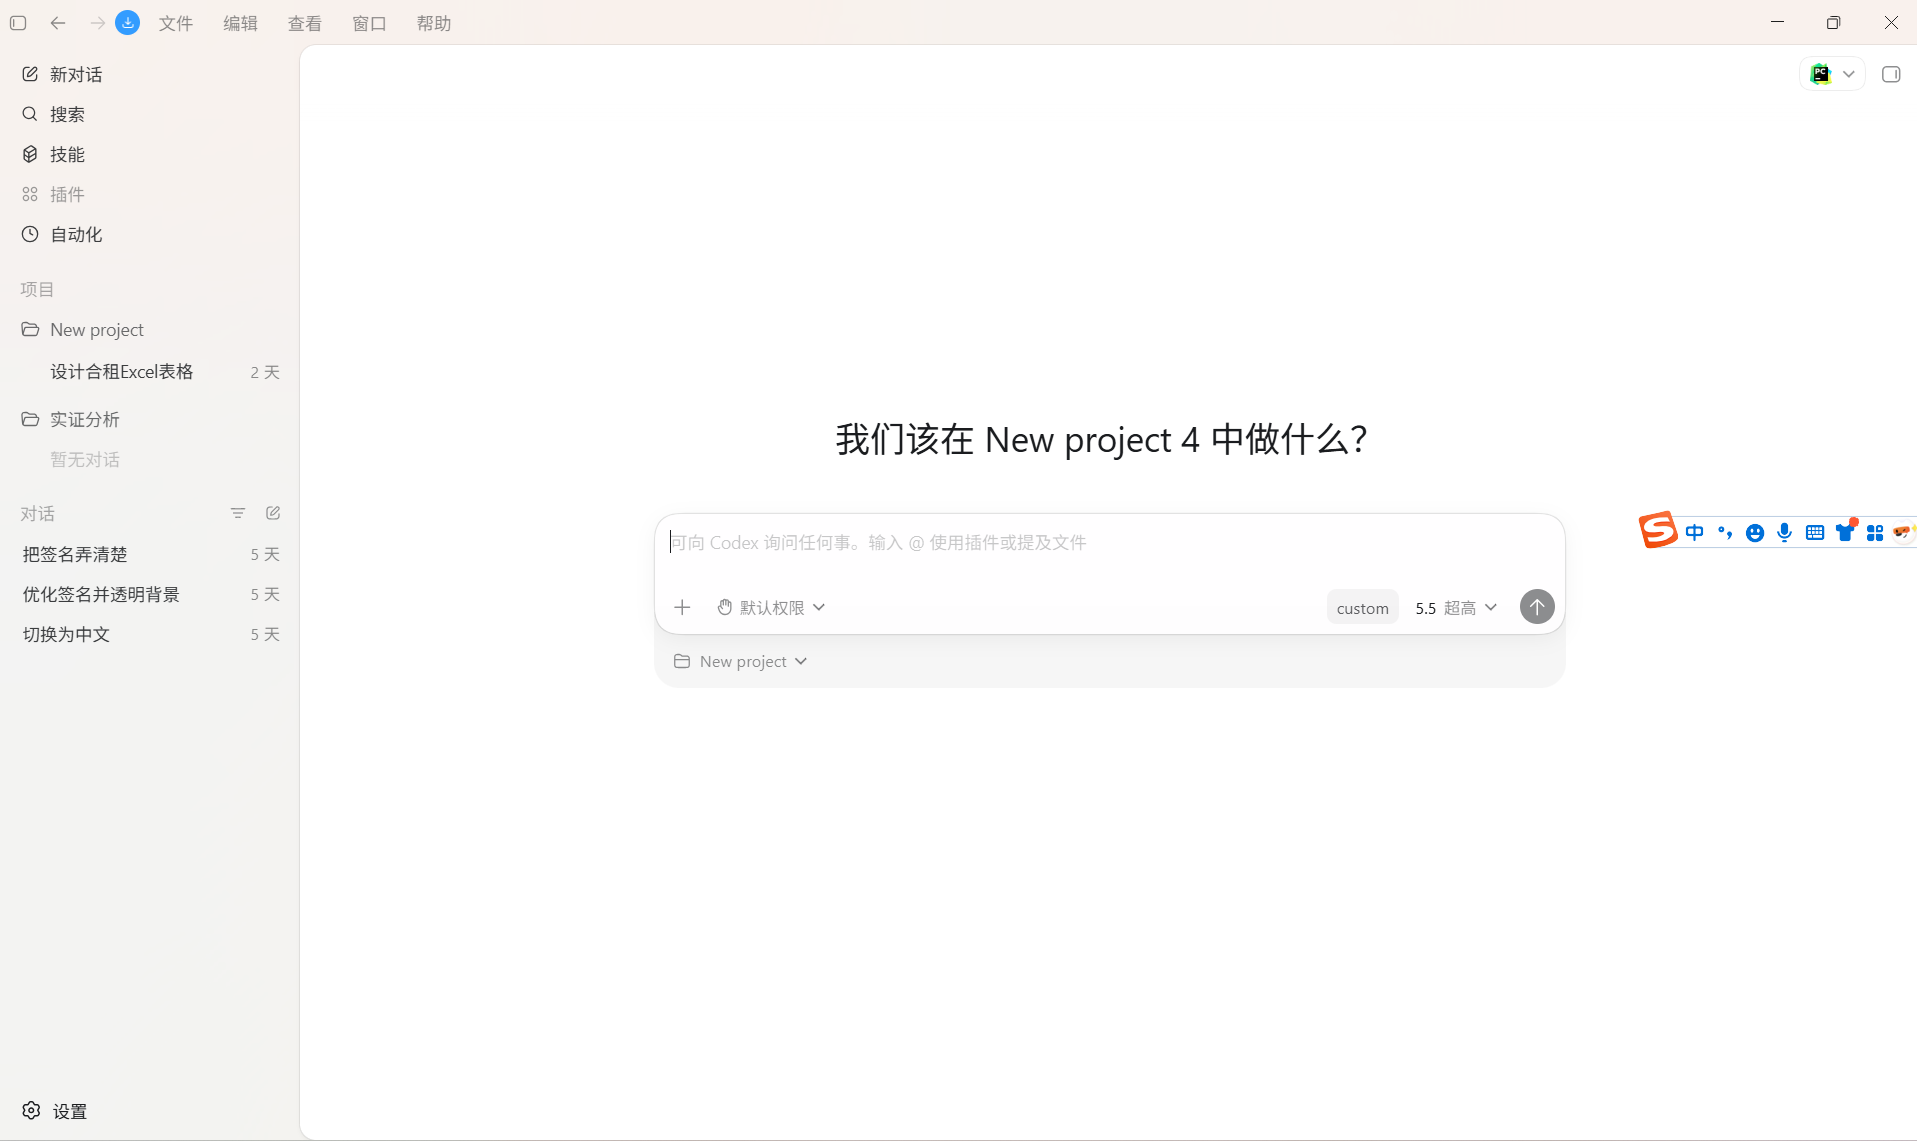This screenshot has height=1141, width=1917.
Task: Click the plus attachment icon in prompt box
Action: [x=682, y=607]
